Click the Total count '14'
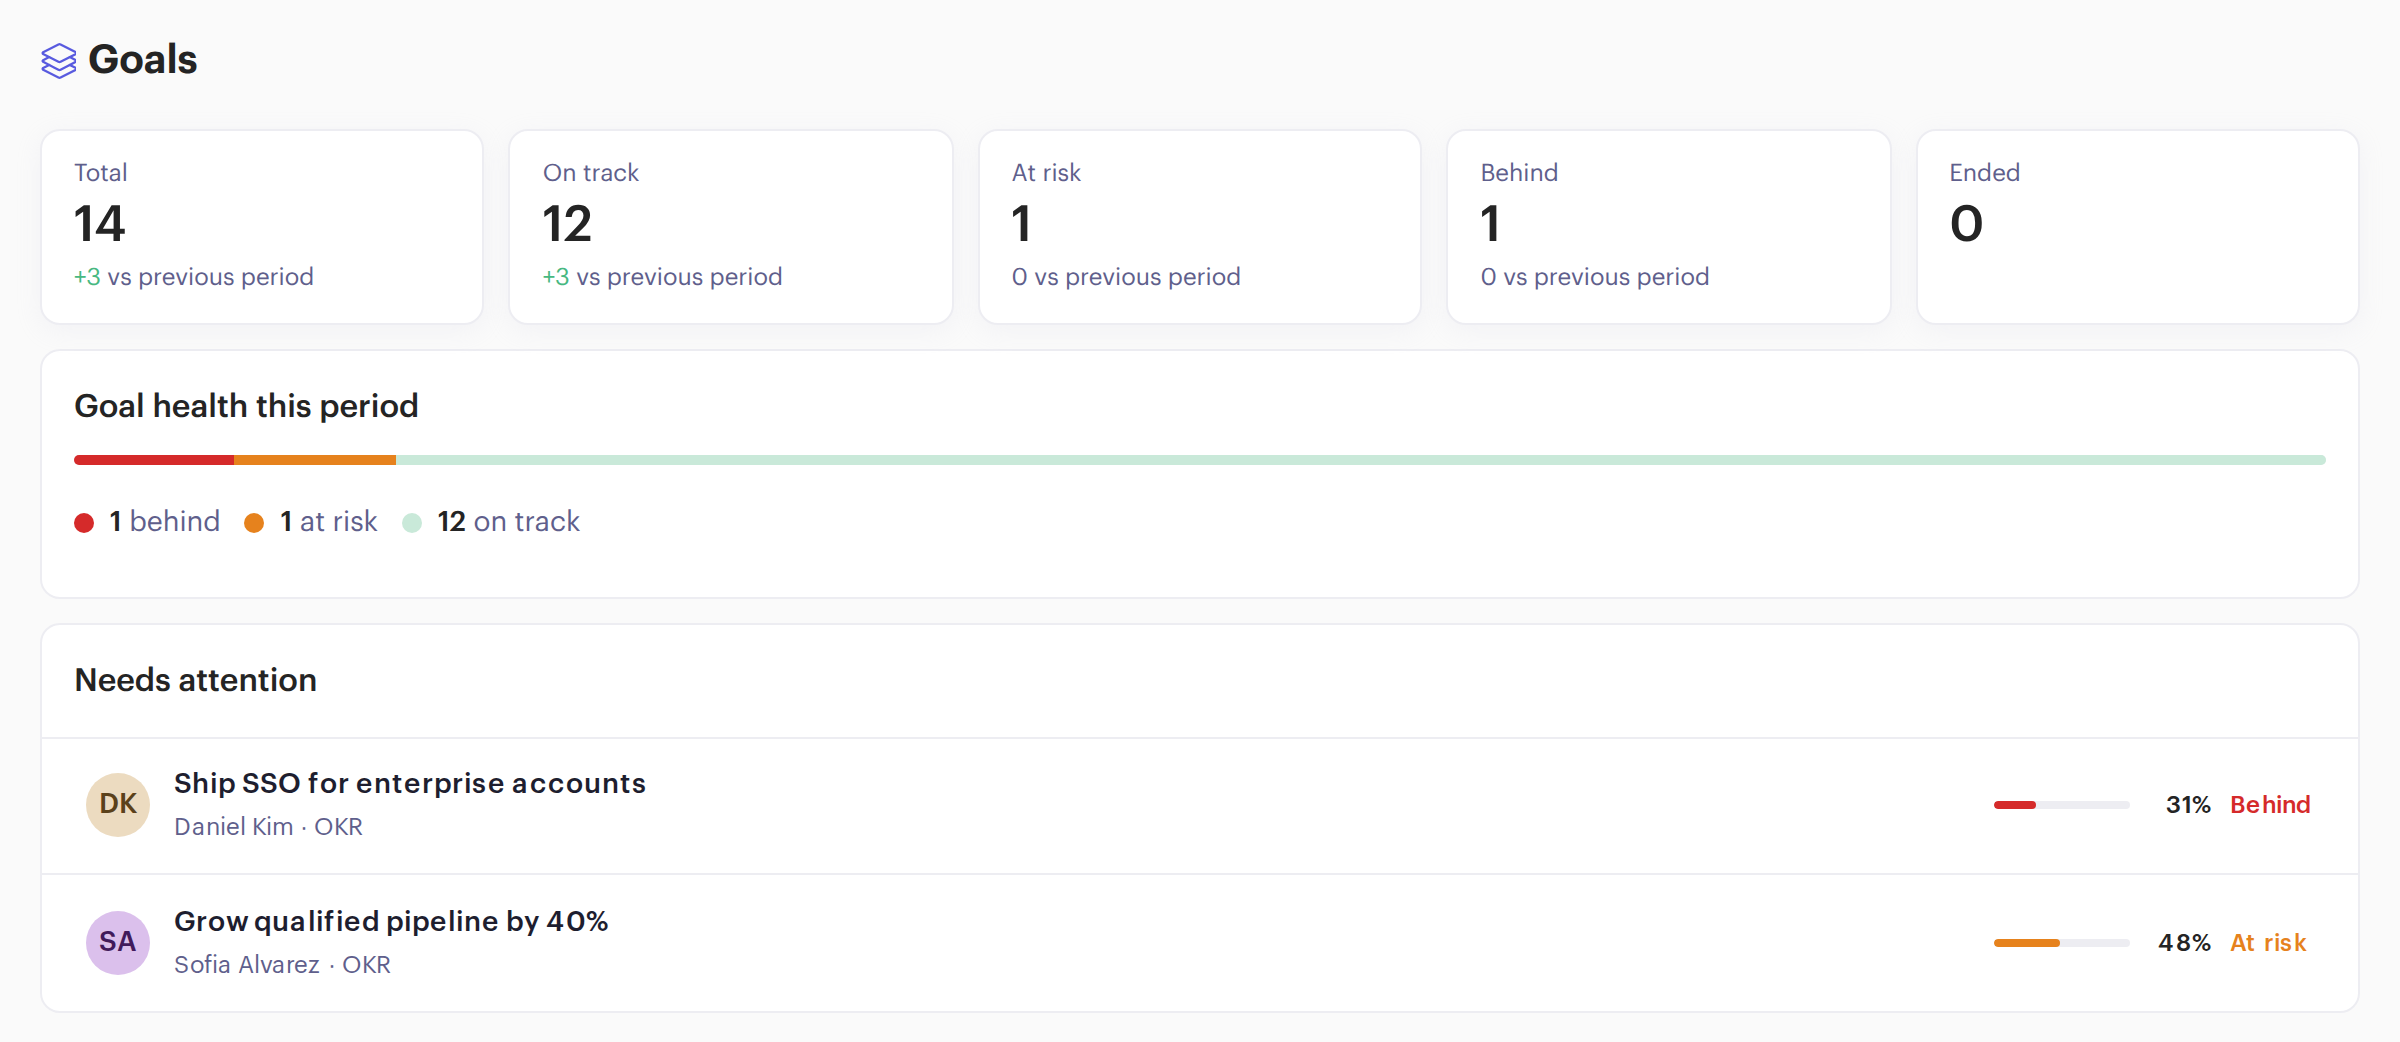 point(100,223)
